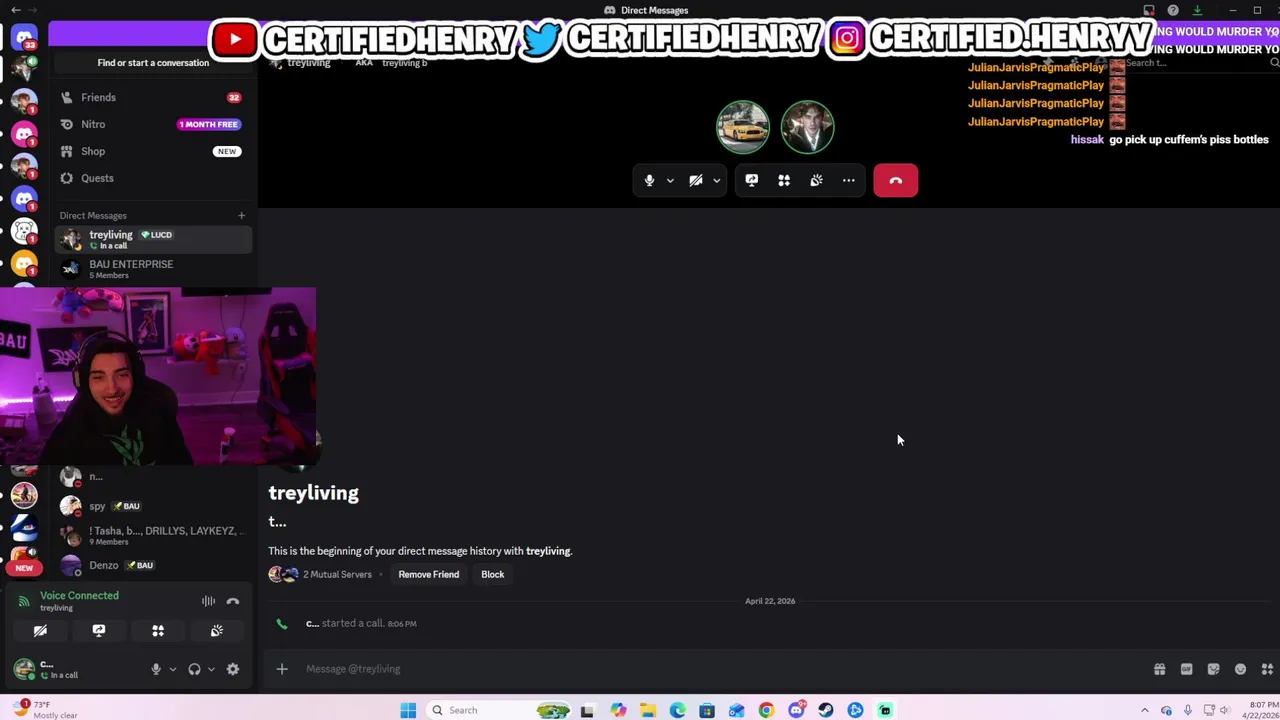Open orange Discord-logo server in sidebar
1280x720 pixels.
coord(24,264)
